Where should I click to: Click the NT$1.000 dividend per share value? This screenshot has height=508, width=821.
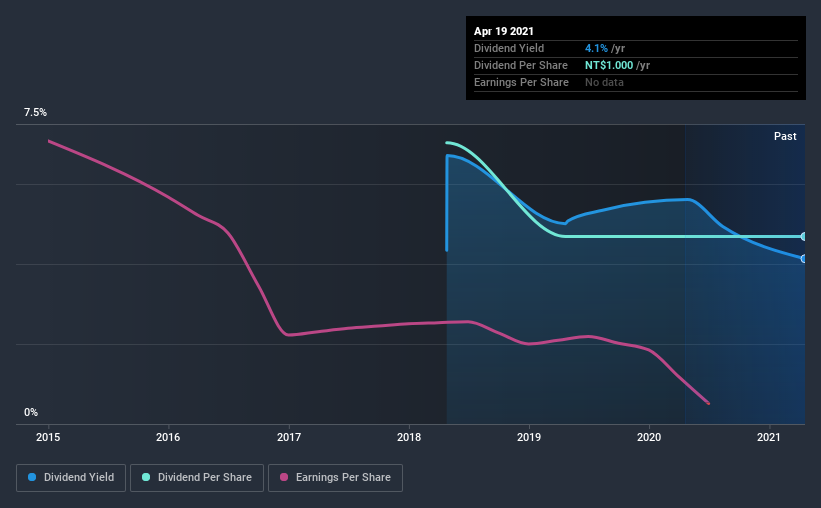pos(609,65)
